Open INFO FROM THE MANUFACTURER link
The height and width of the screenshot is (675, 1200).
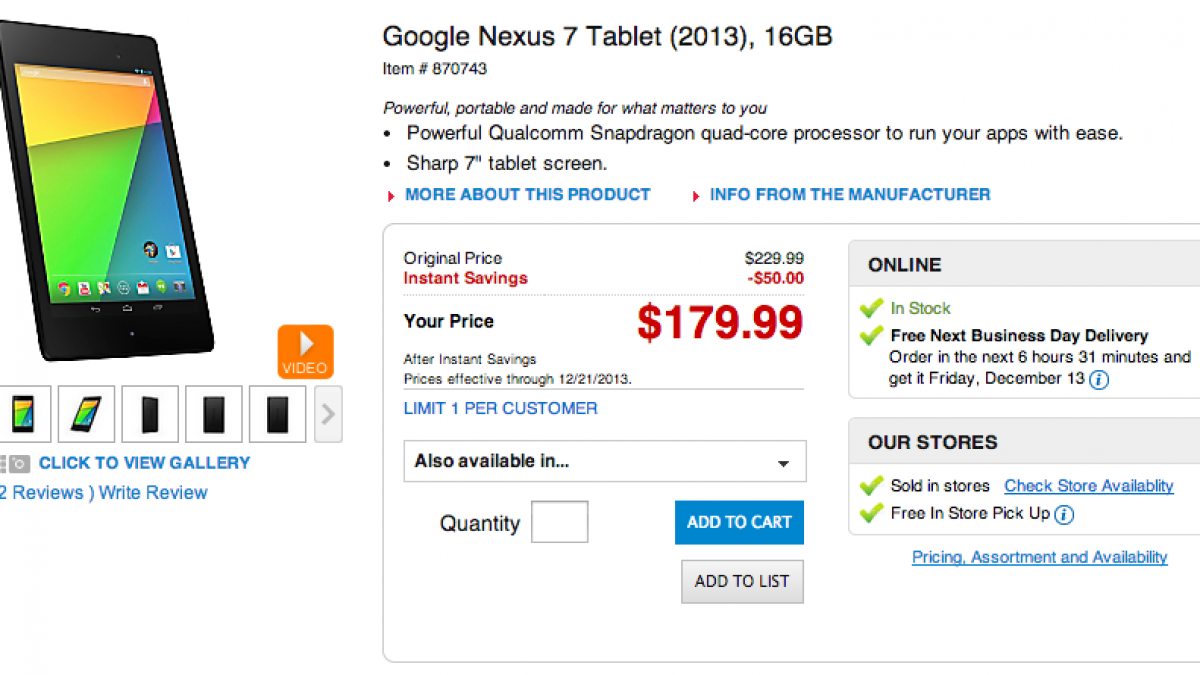pos(850,194)
